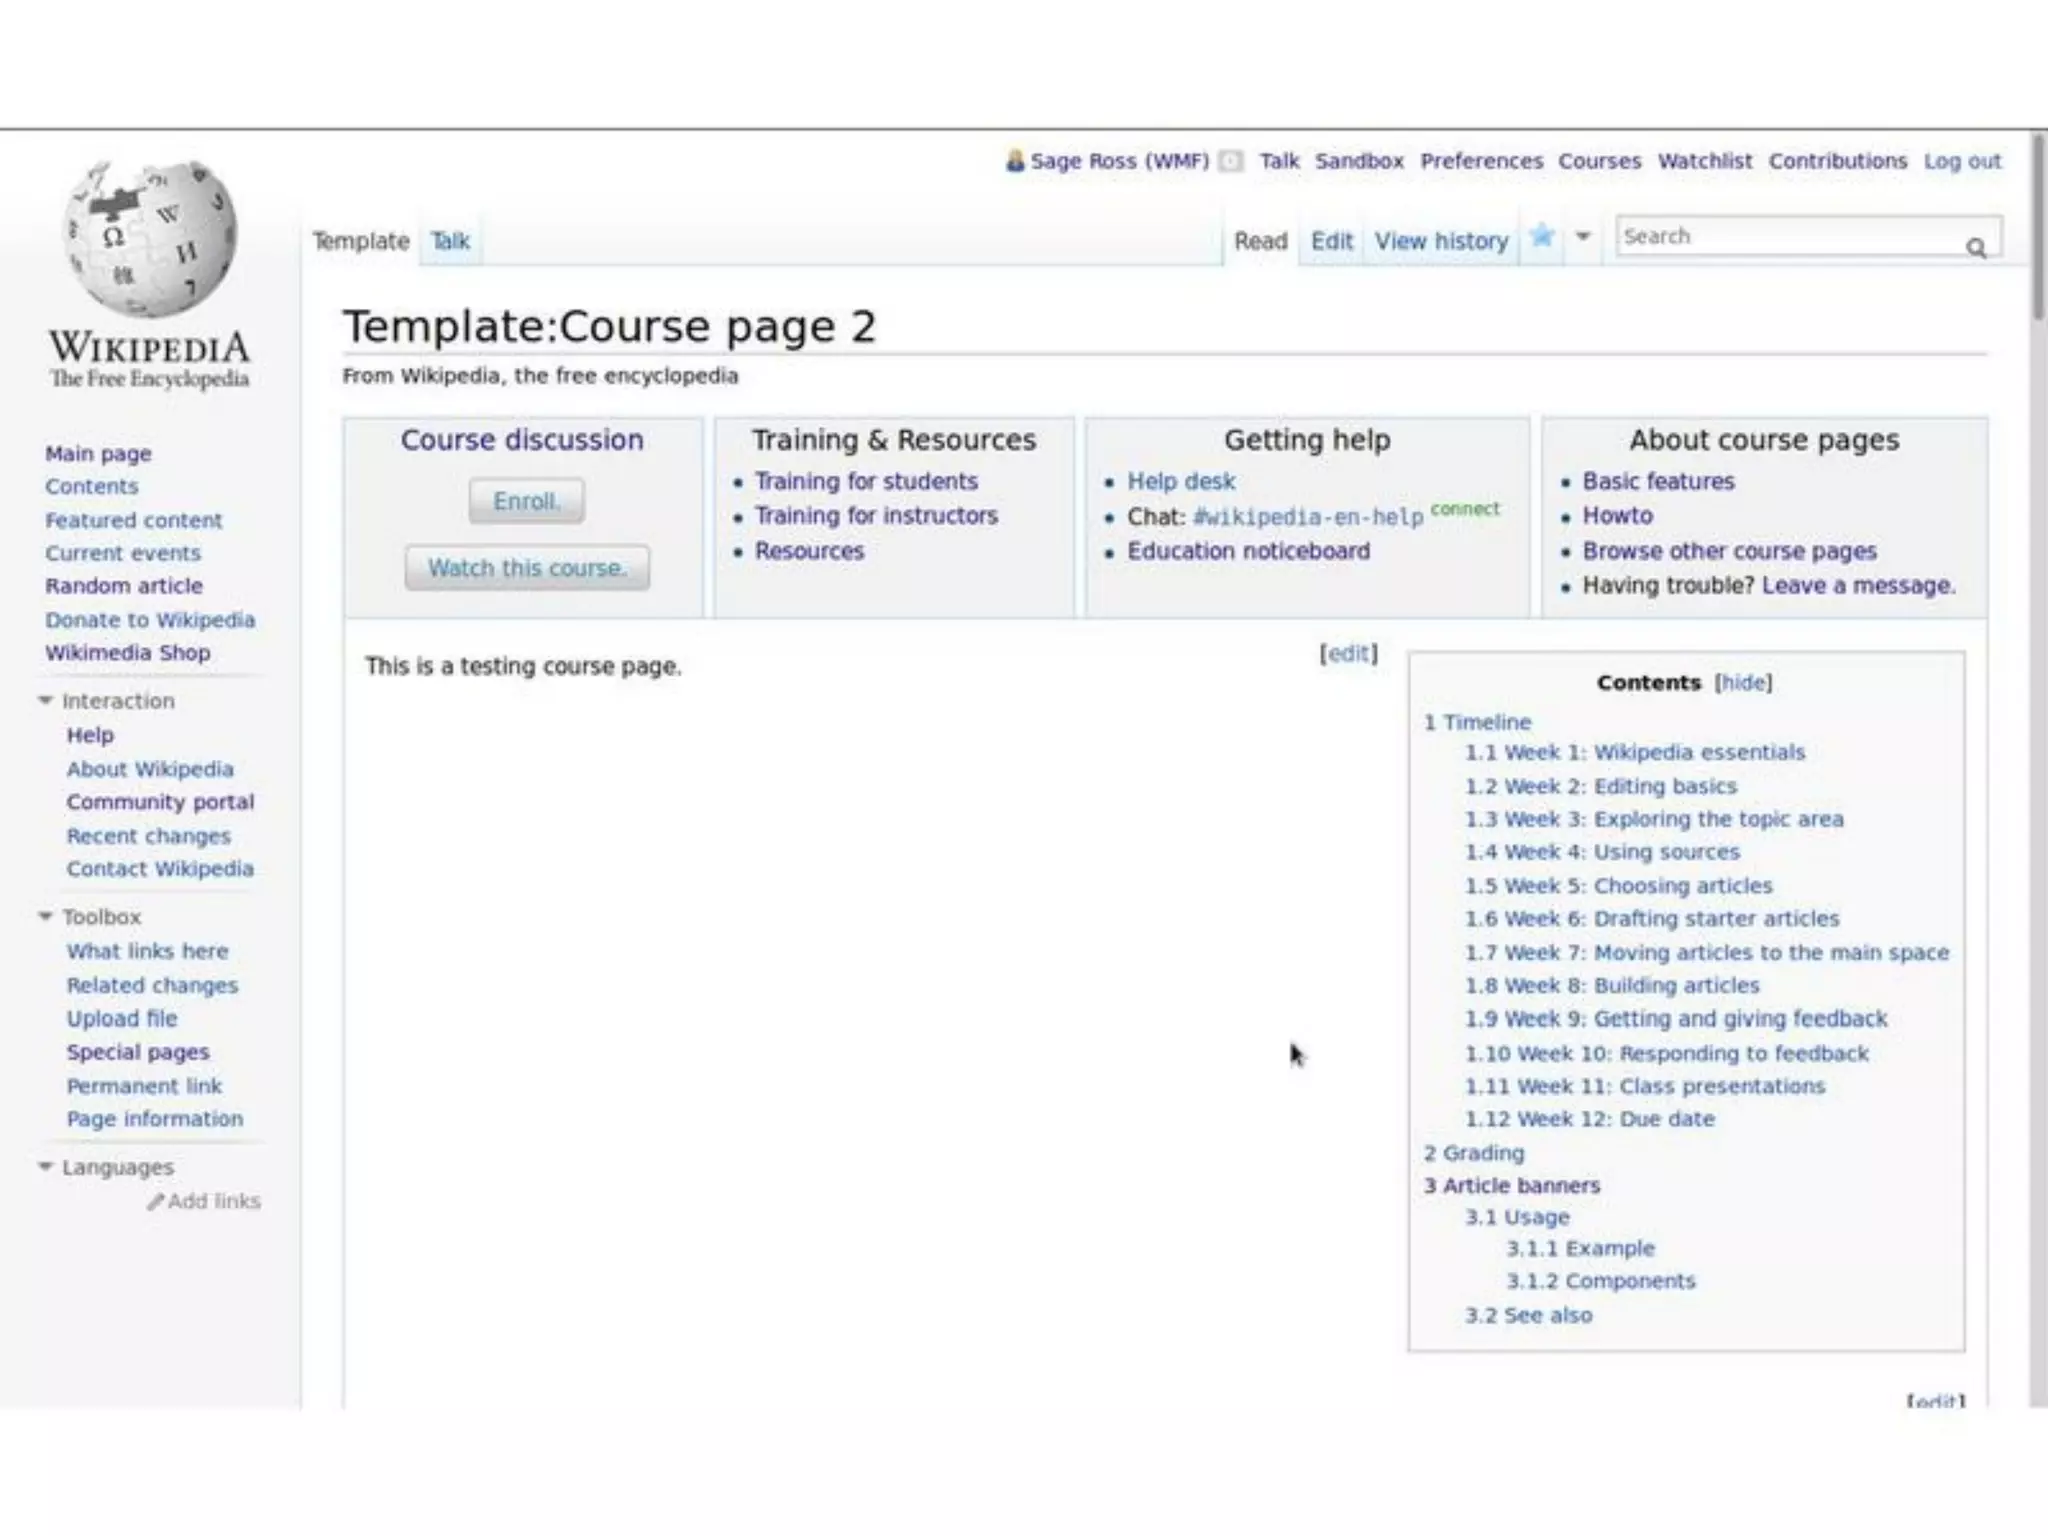
Task: Click the Wikipedia globe logo
Action: (150, 240)
